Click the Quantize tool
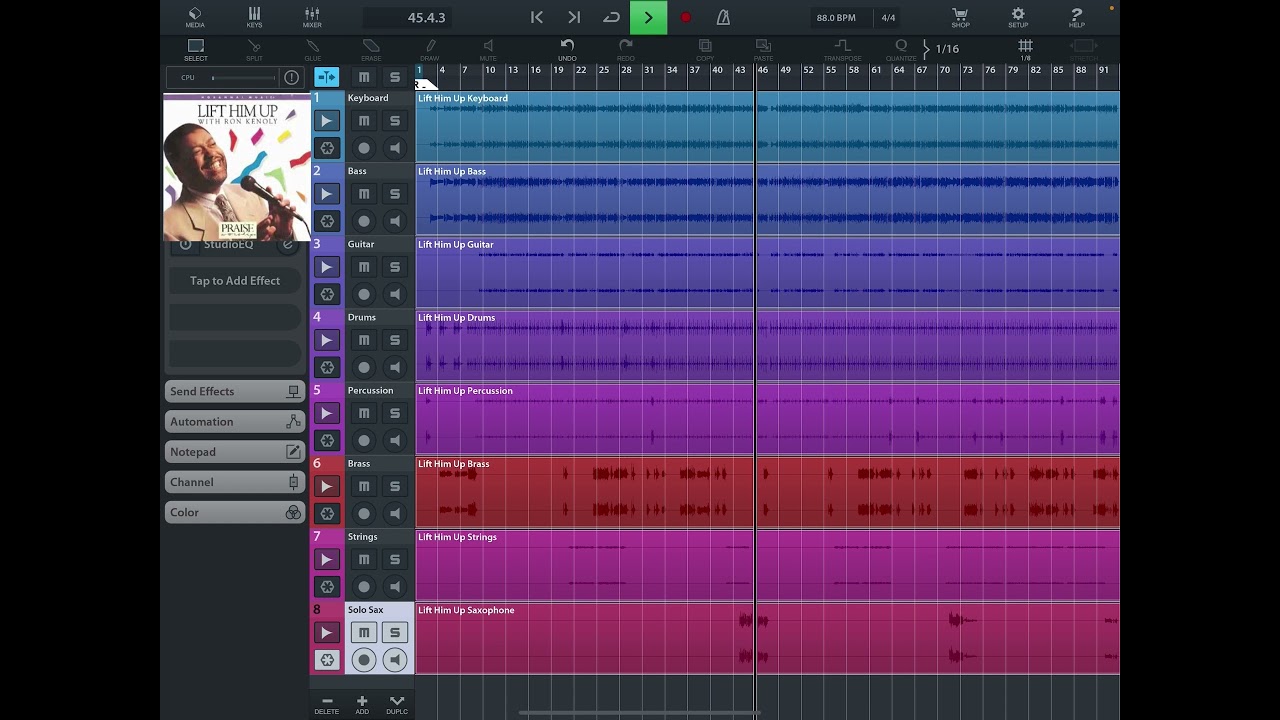1280x720 pixels. click(x=901, y=50)
